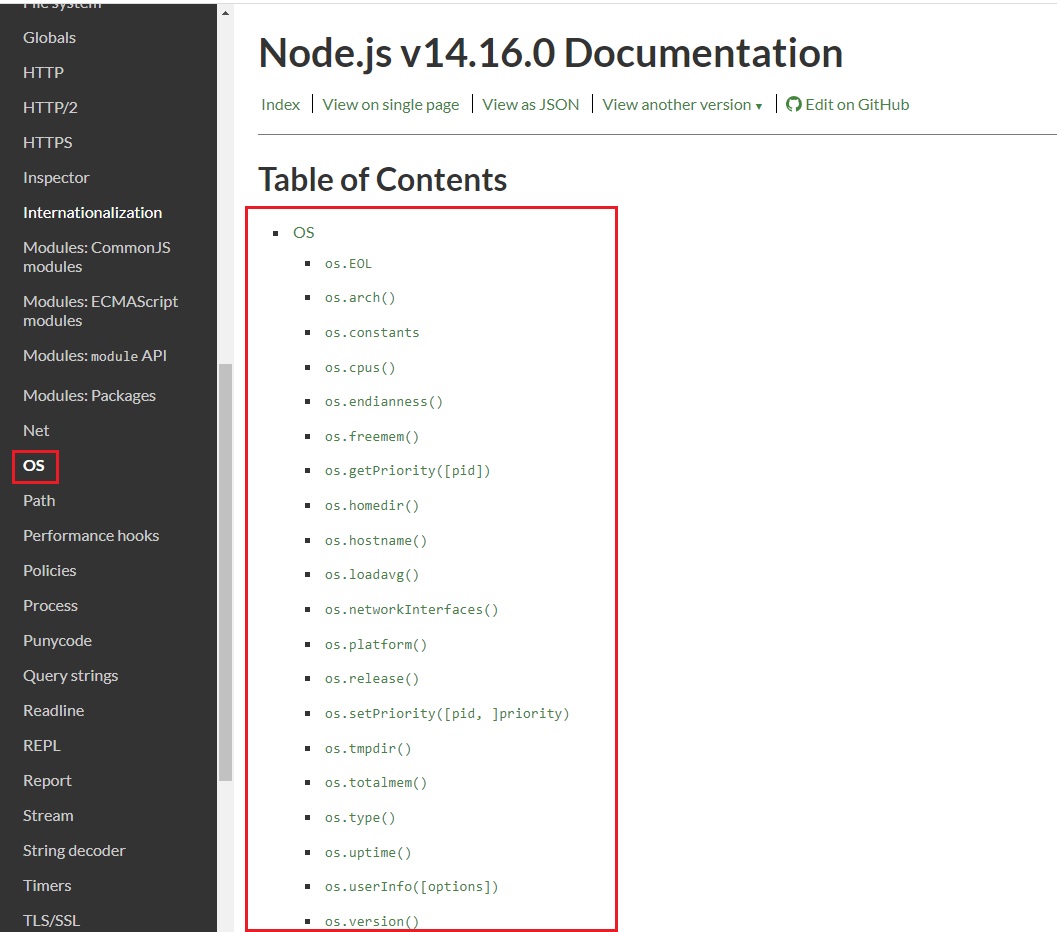Open Inspector in the sidebar
This screenshot has width=1057, height=932.
tap(56, 178)
